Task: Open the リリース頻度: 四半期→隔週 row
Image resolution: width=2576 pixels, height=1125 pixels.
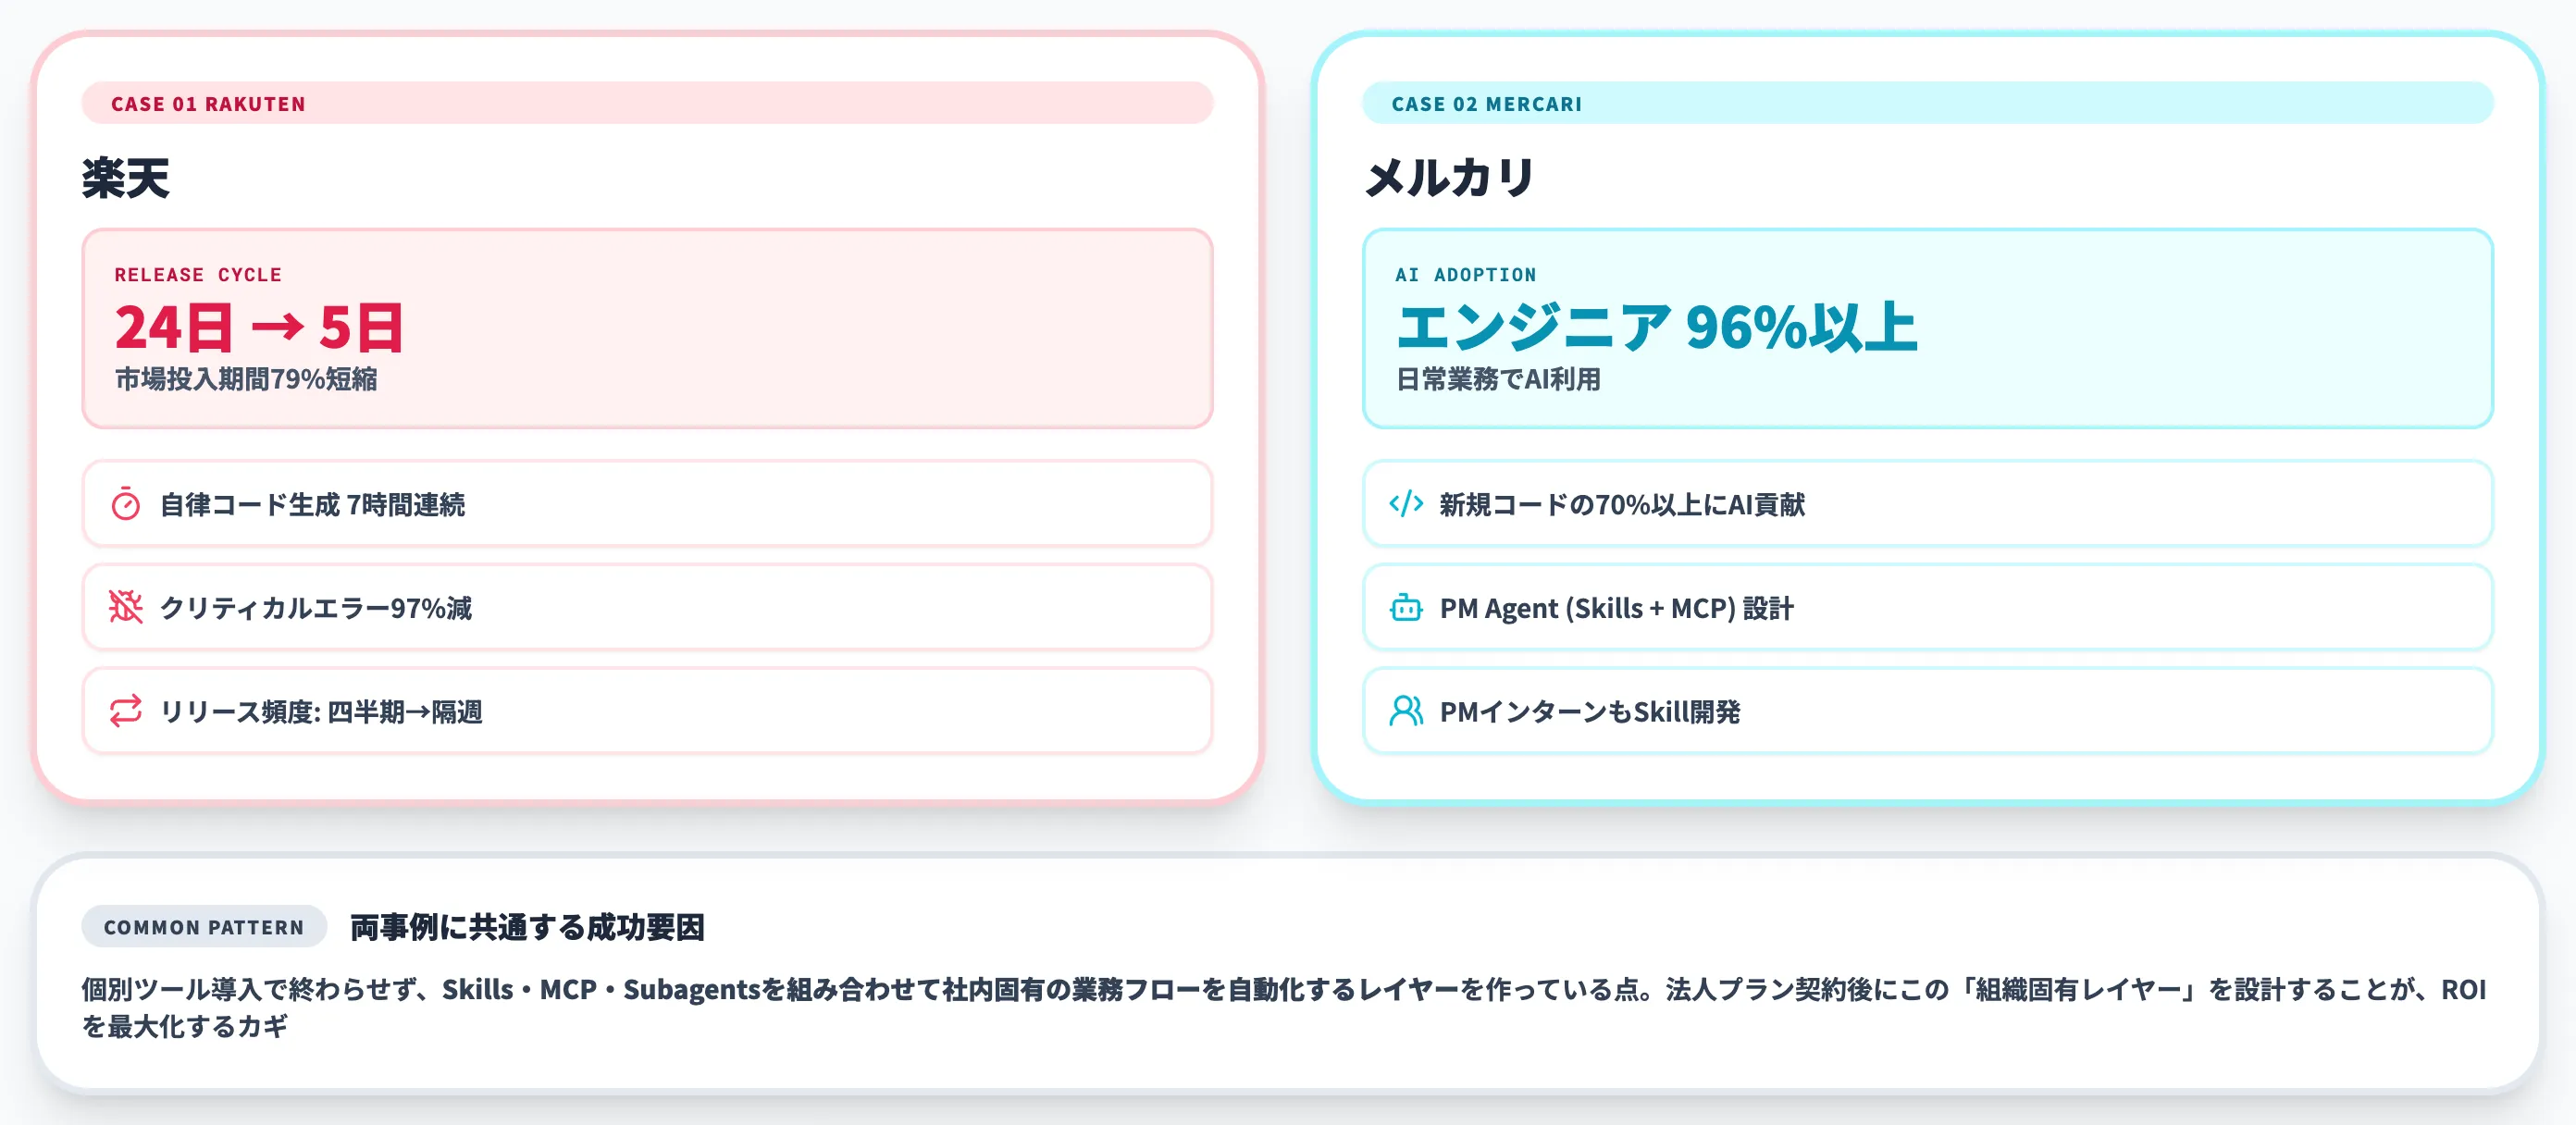Action: 647,711
